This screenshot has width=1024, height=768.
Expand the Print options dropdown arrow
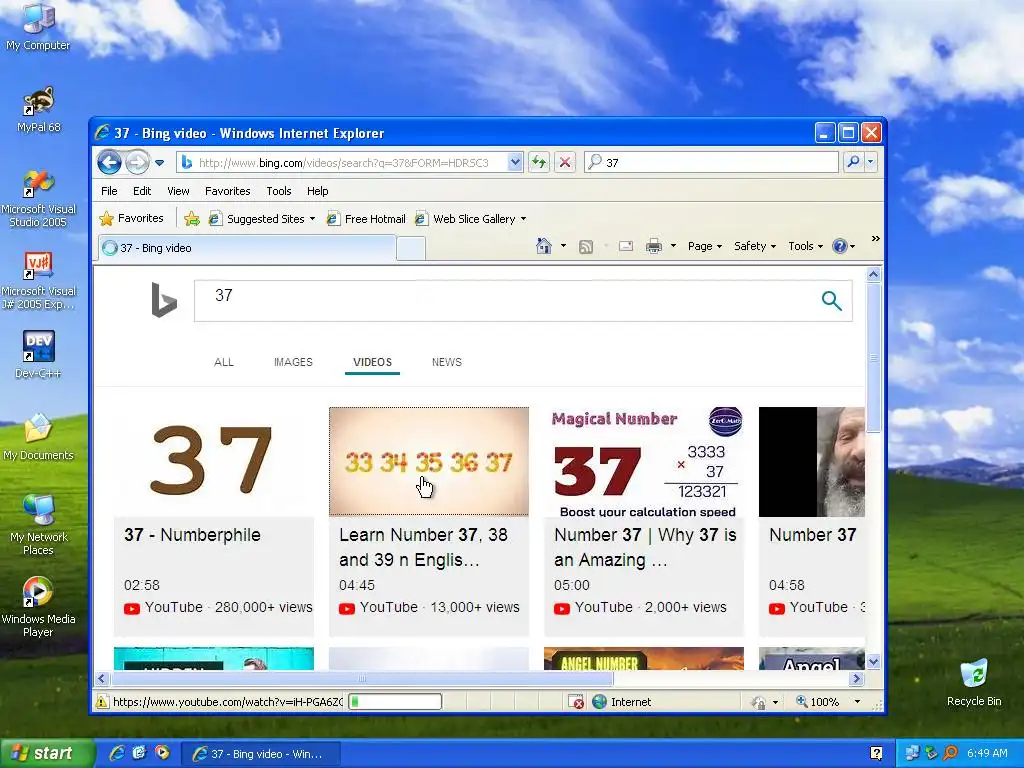pyautogui.click(x=673, y=246)
